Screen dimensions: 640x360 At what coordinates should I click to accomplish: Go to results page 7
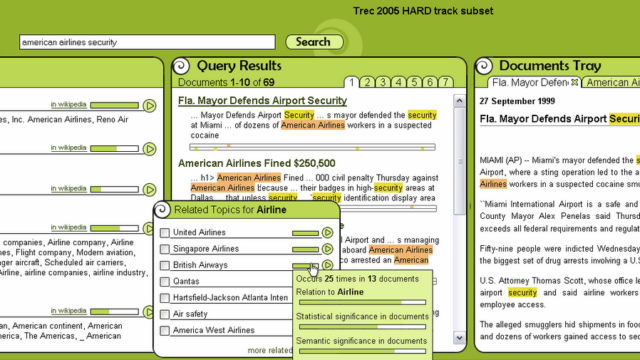(x=445, y=82)
